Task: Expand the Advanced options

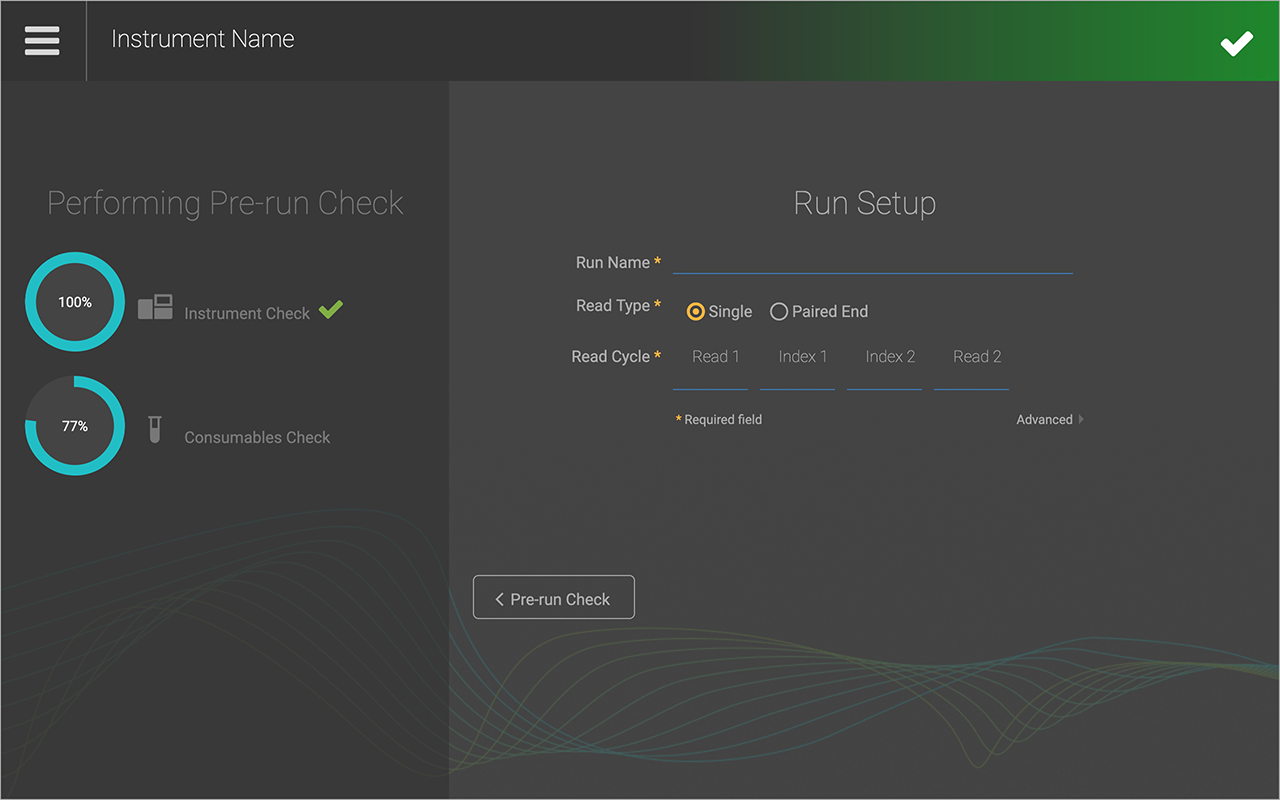Action: point(1044,420)
